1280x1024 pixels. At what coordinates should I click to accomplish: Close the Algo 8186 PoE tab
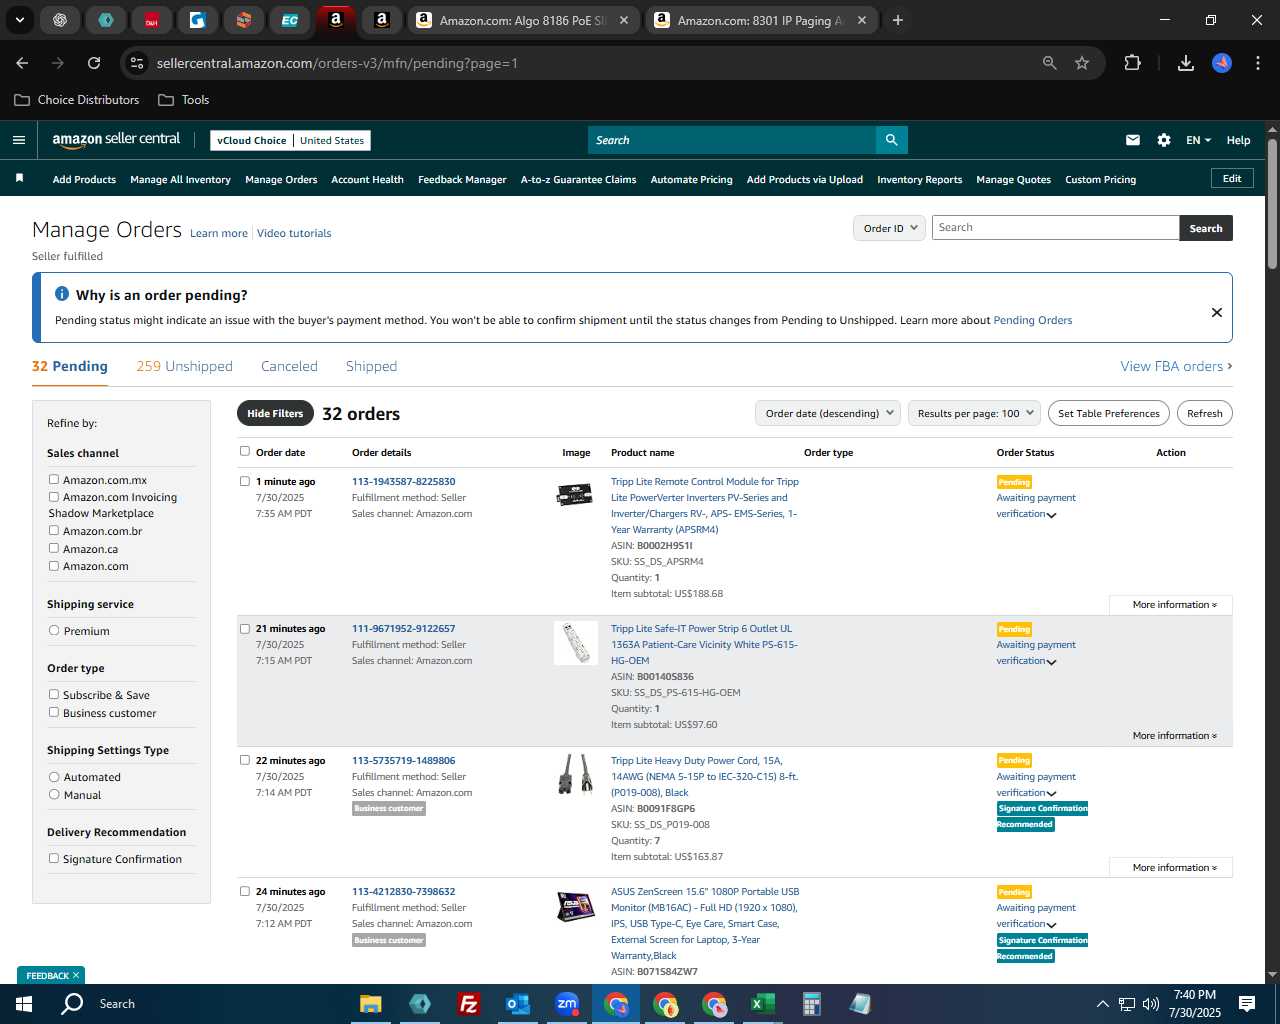624,20
